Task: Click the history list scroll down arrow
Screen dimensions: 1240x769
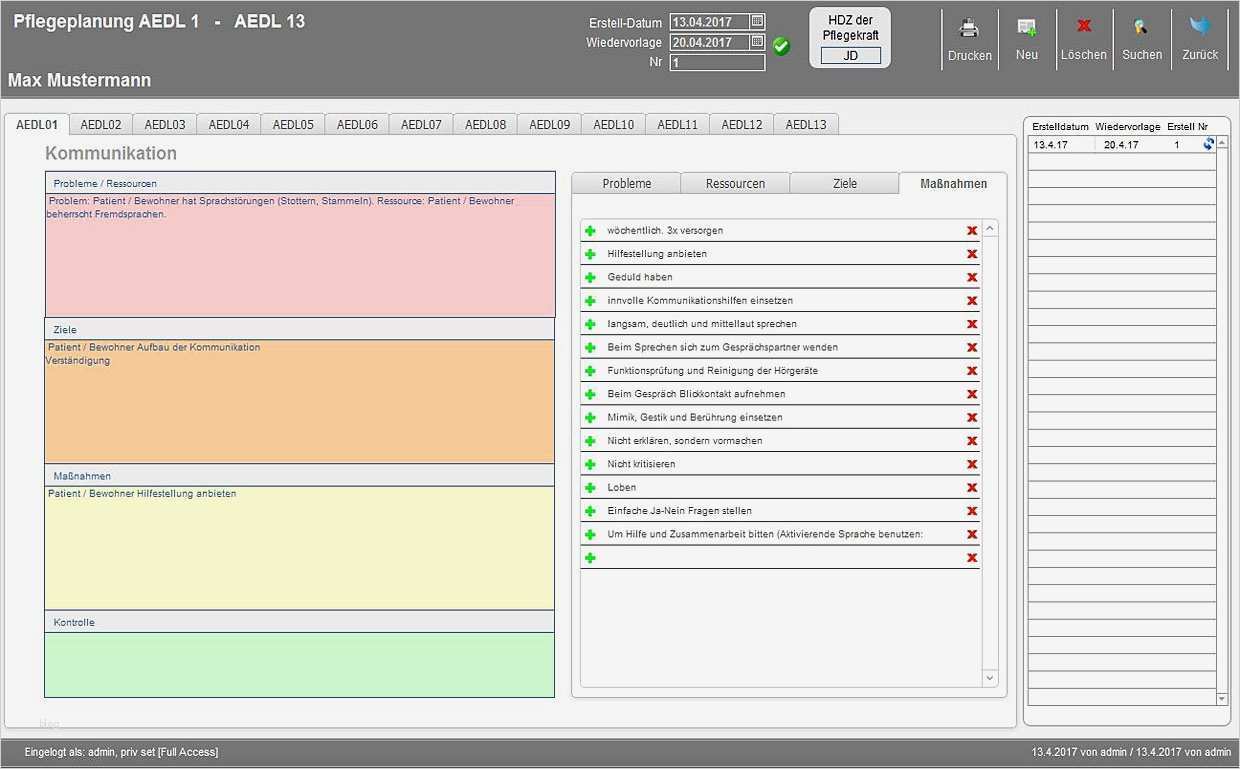Action: [x=1222, y=698]
